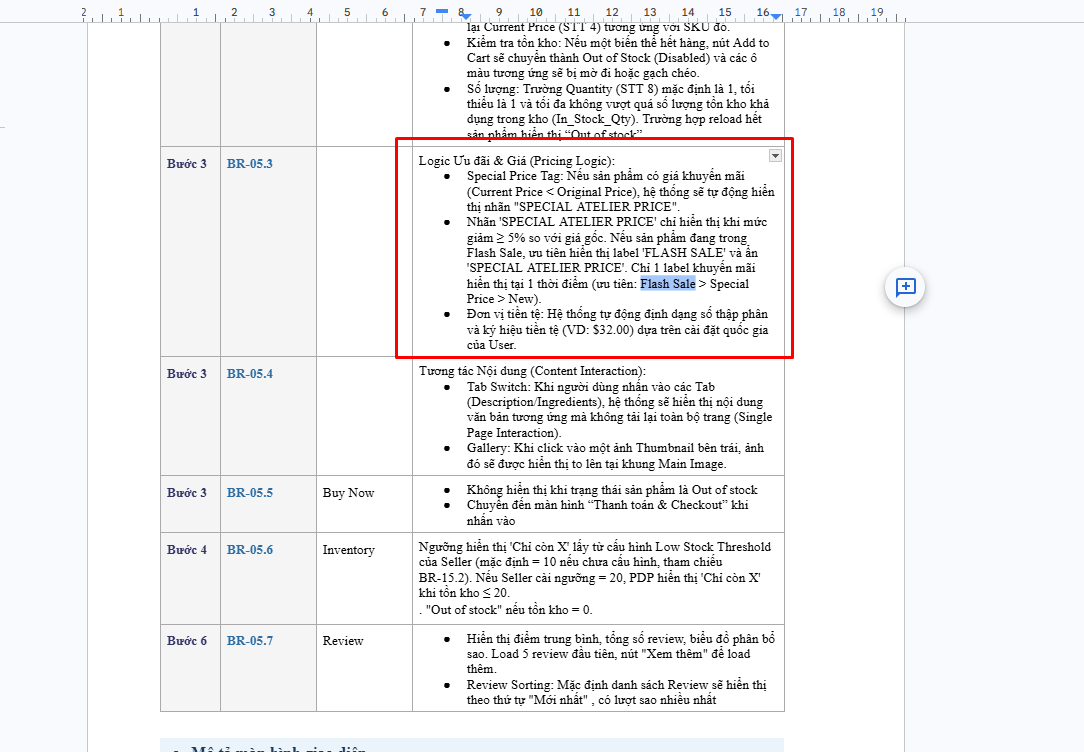Open the BR-05.5 link
The height and width of the screenshot is (752, 1084).
[250, 493]
